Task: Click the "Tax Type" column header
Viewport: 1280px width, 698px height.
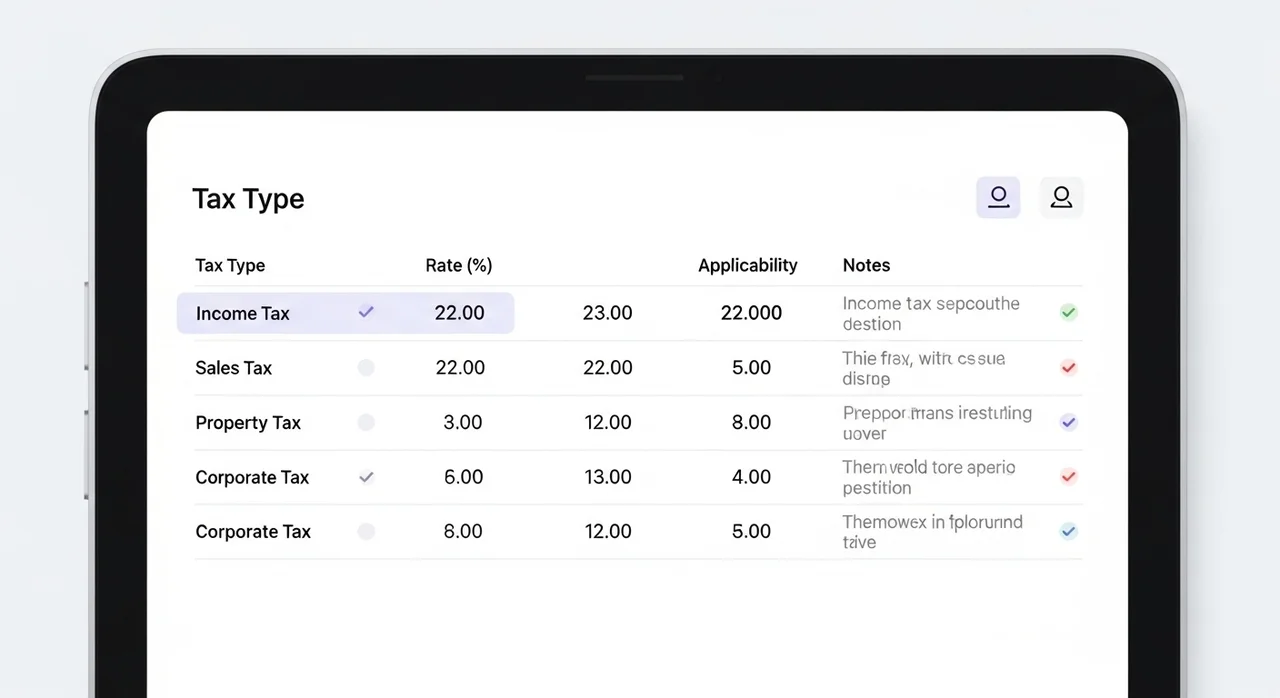Action: (x=230, y=265)
